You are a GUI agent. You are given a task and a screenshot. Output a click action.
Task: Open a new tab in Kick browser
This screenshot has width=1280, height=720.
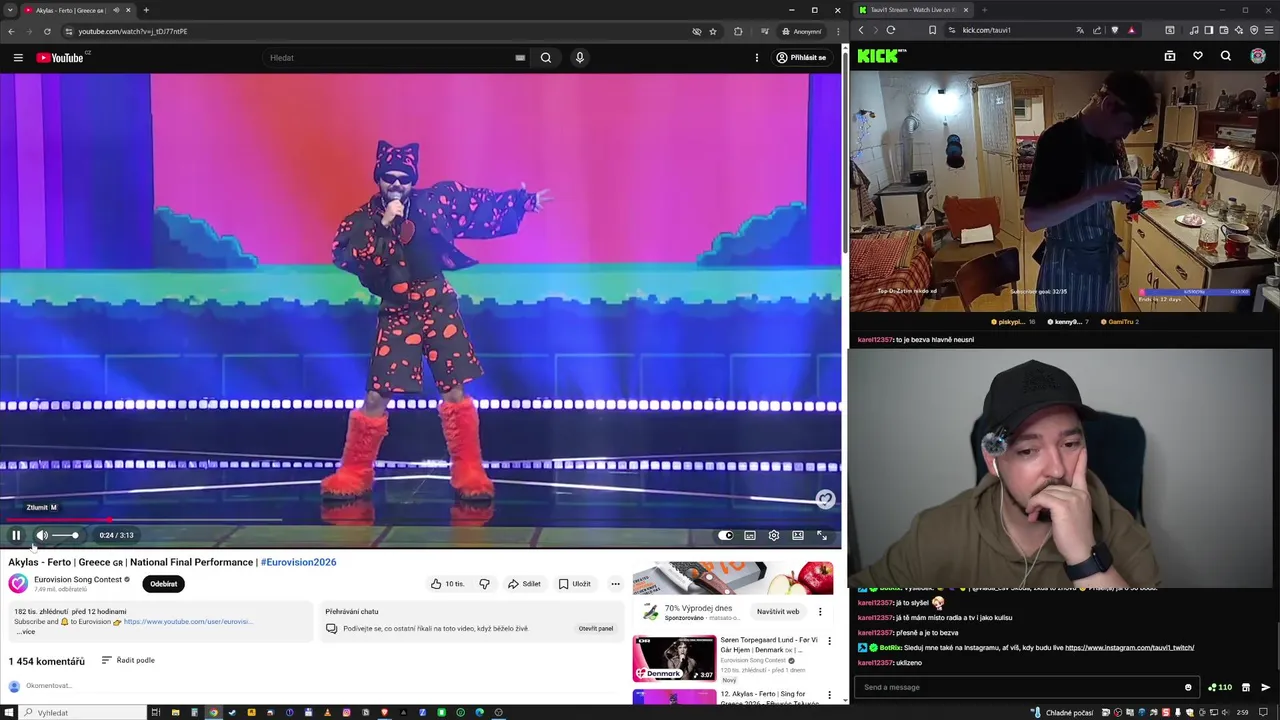point(984,10)
